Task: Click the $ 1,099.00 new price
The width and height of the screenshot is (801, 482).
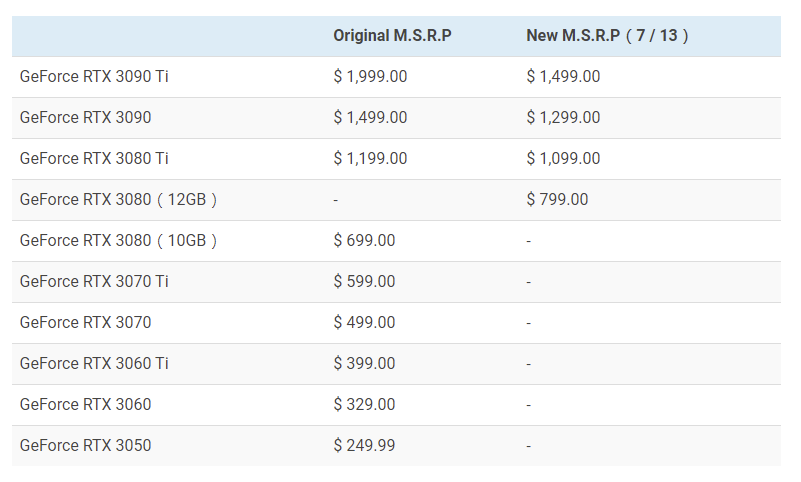Action: pos(563,158)
